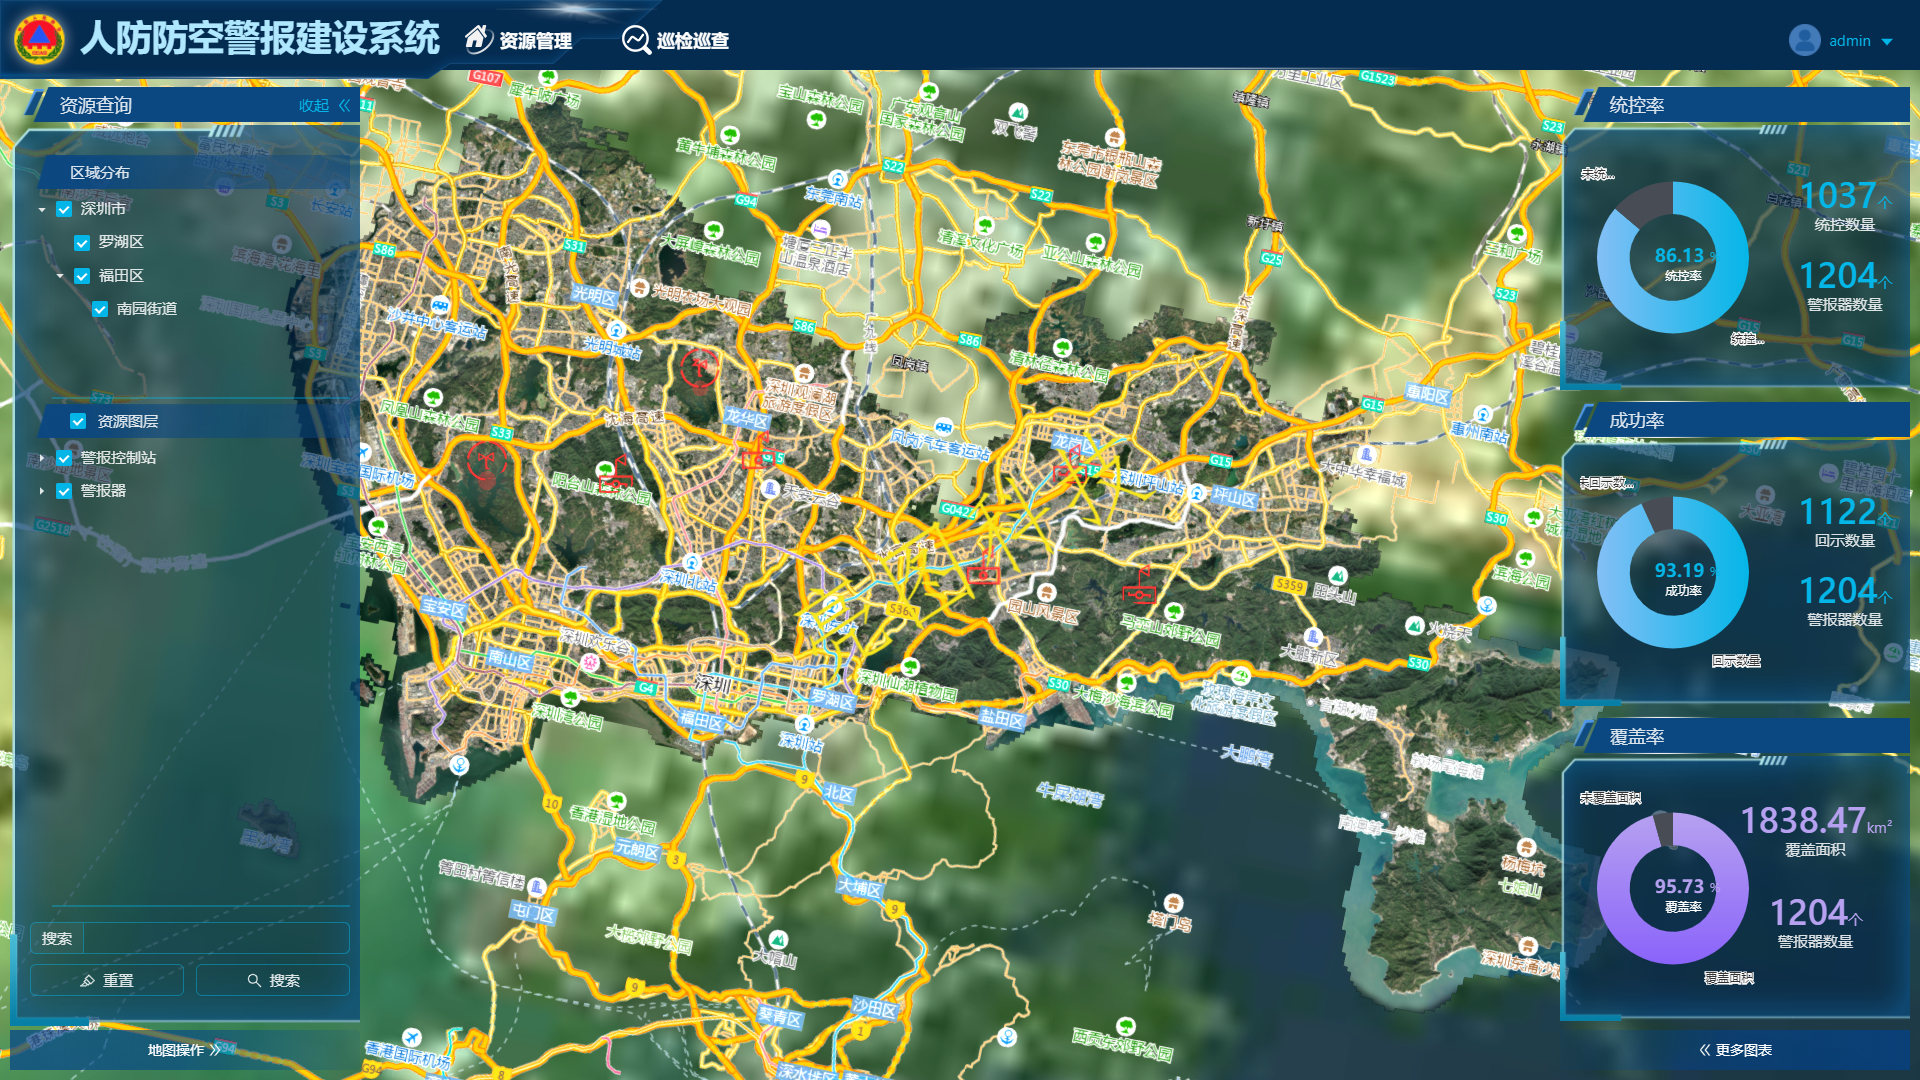Image resolution: width=1920 pixels, height=1080 pixels.
Task: Expand the 警报器 tree node
Action: [42, 491]
